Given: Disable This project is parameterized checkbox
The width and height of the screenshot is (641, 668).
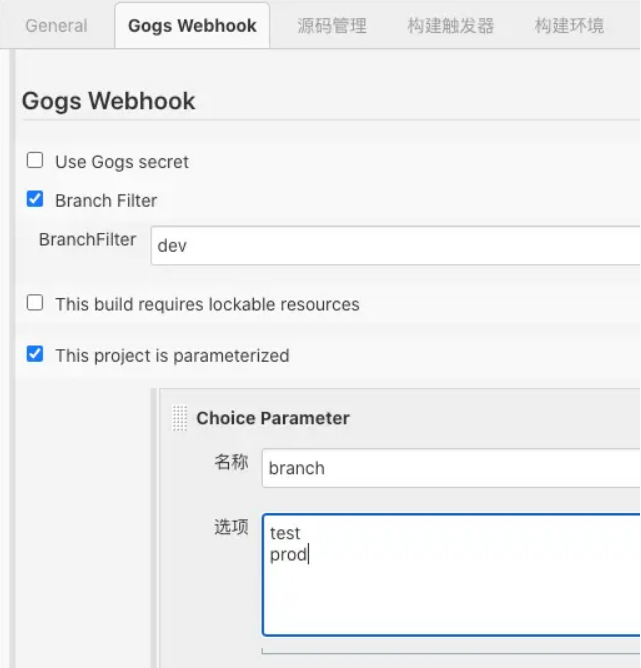Looking at the screenshot, I should coord(35,354).
